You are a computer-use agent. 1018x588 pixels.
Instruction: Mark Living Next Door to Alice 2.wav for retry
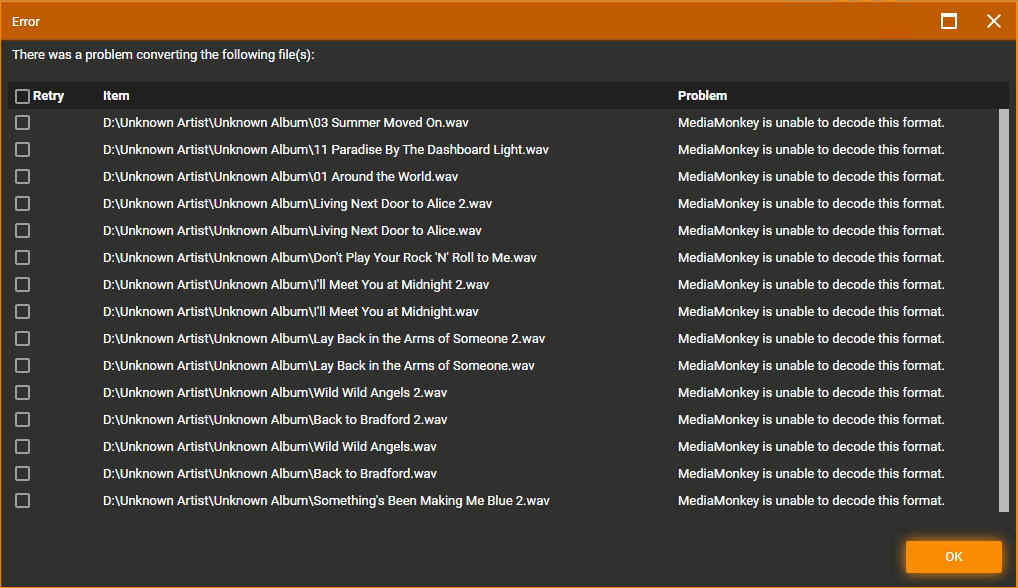tap(22, 204)
